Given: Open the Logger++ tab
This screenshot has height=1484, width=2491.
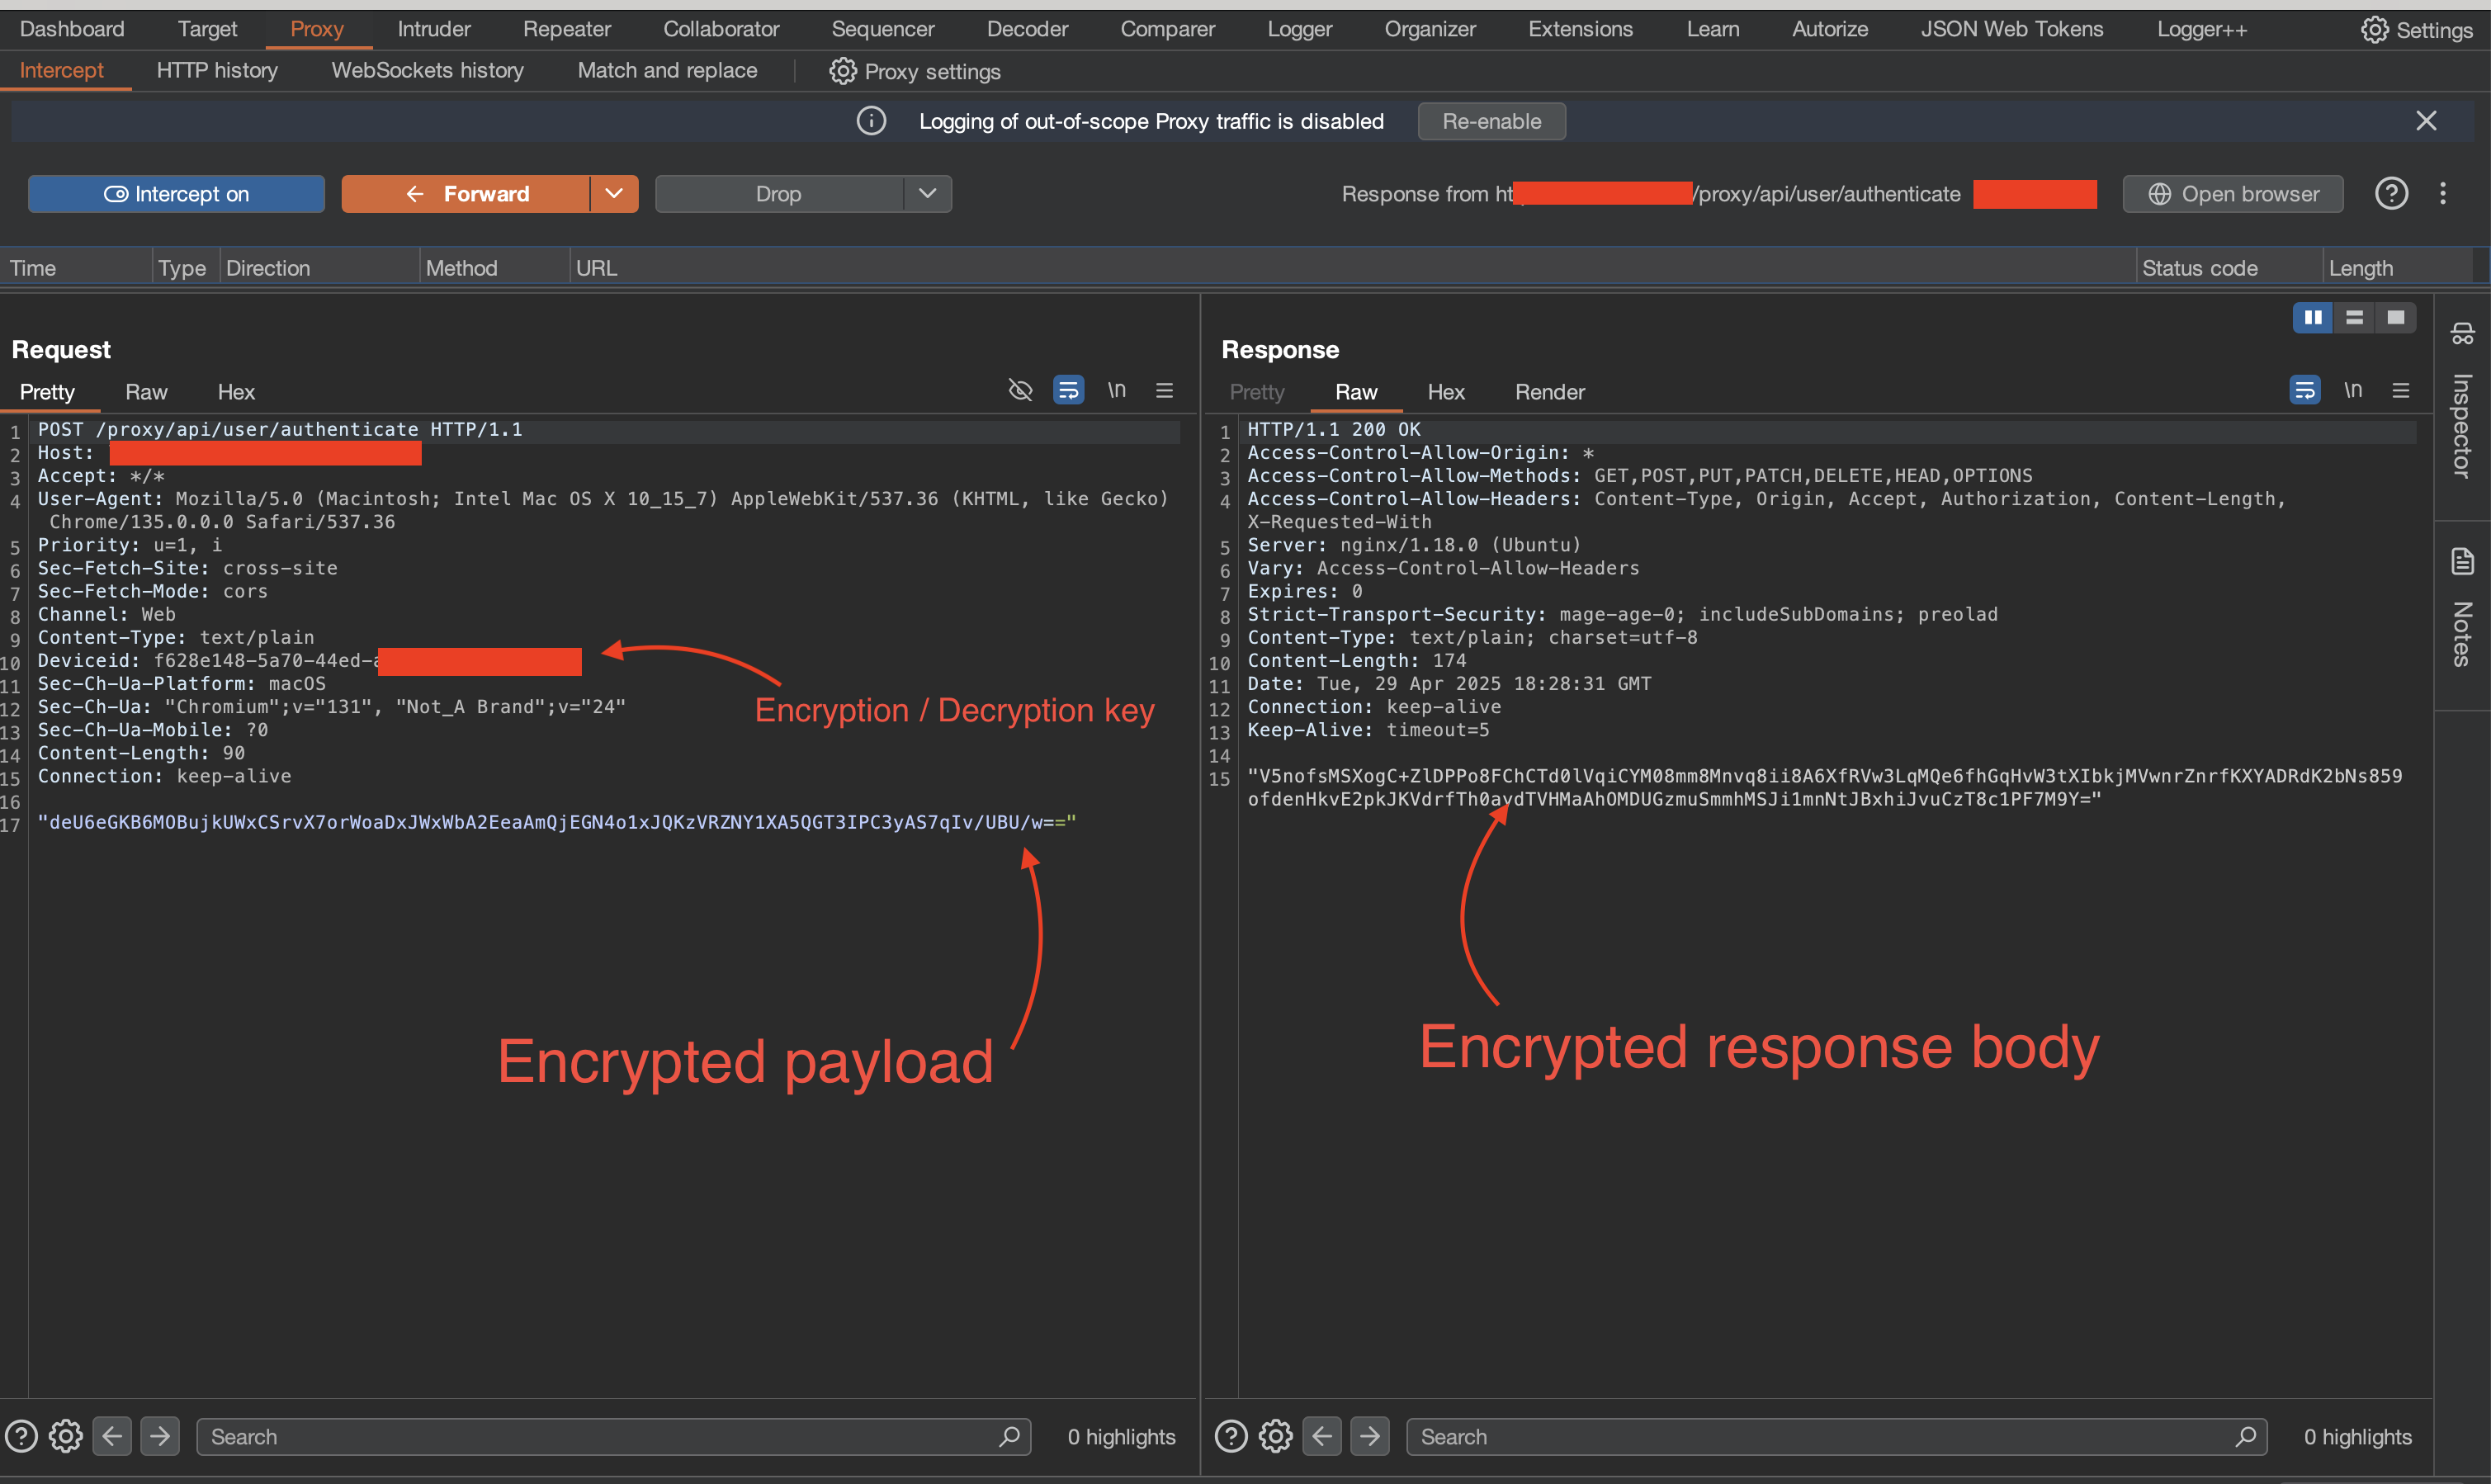Looking at the screenshot, I should coord(2201,29).
